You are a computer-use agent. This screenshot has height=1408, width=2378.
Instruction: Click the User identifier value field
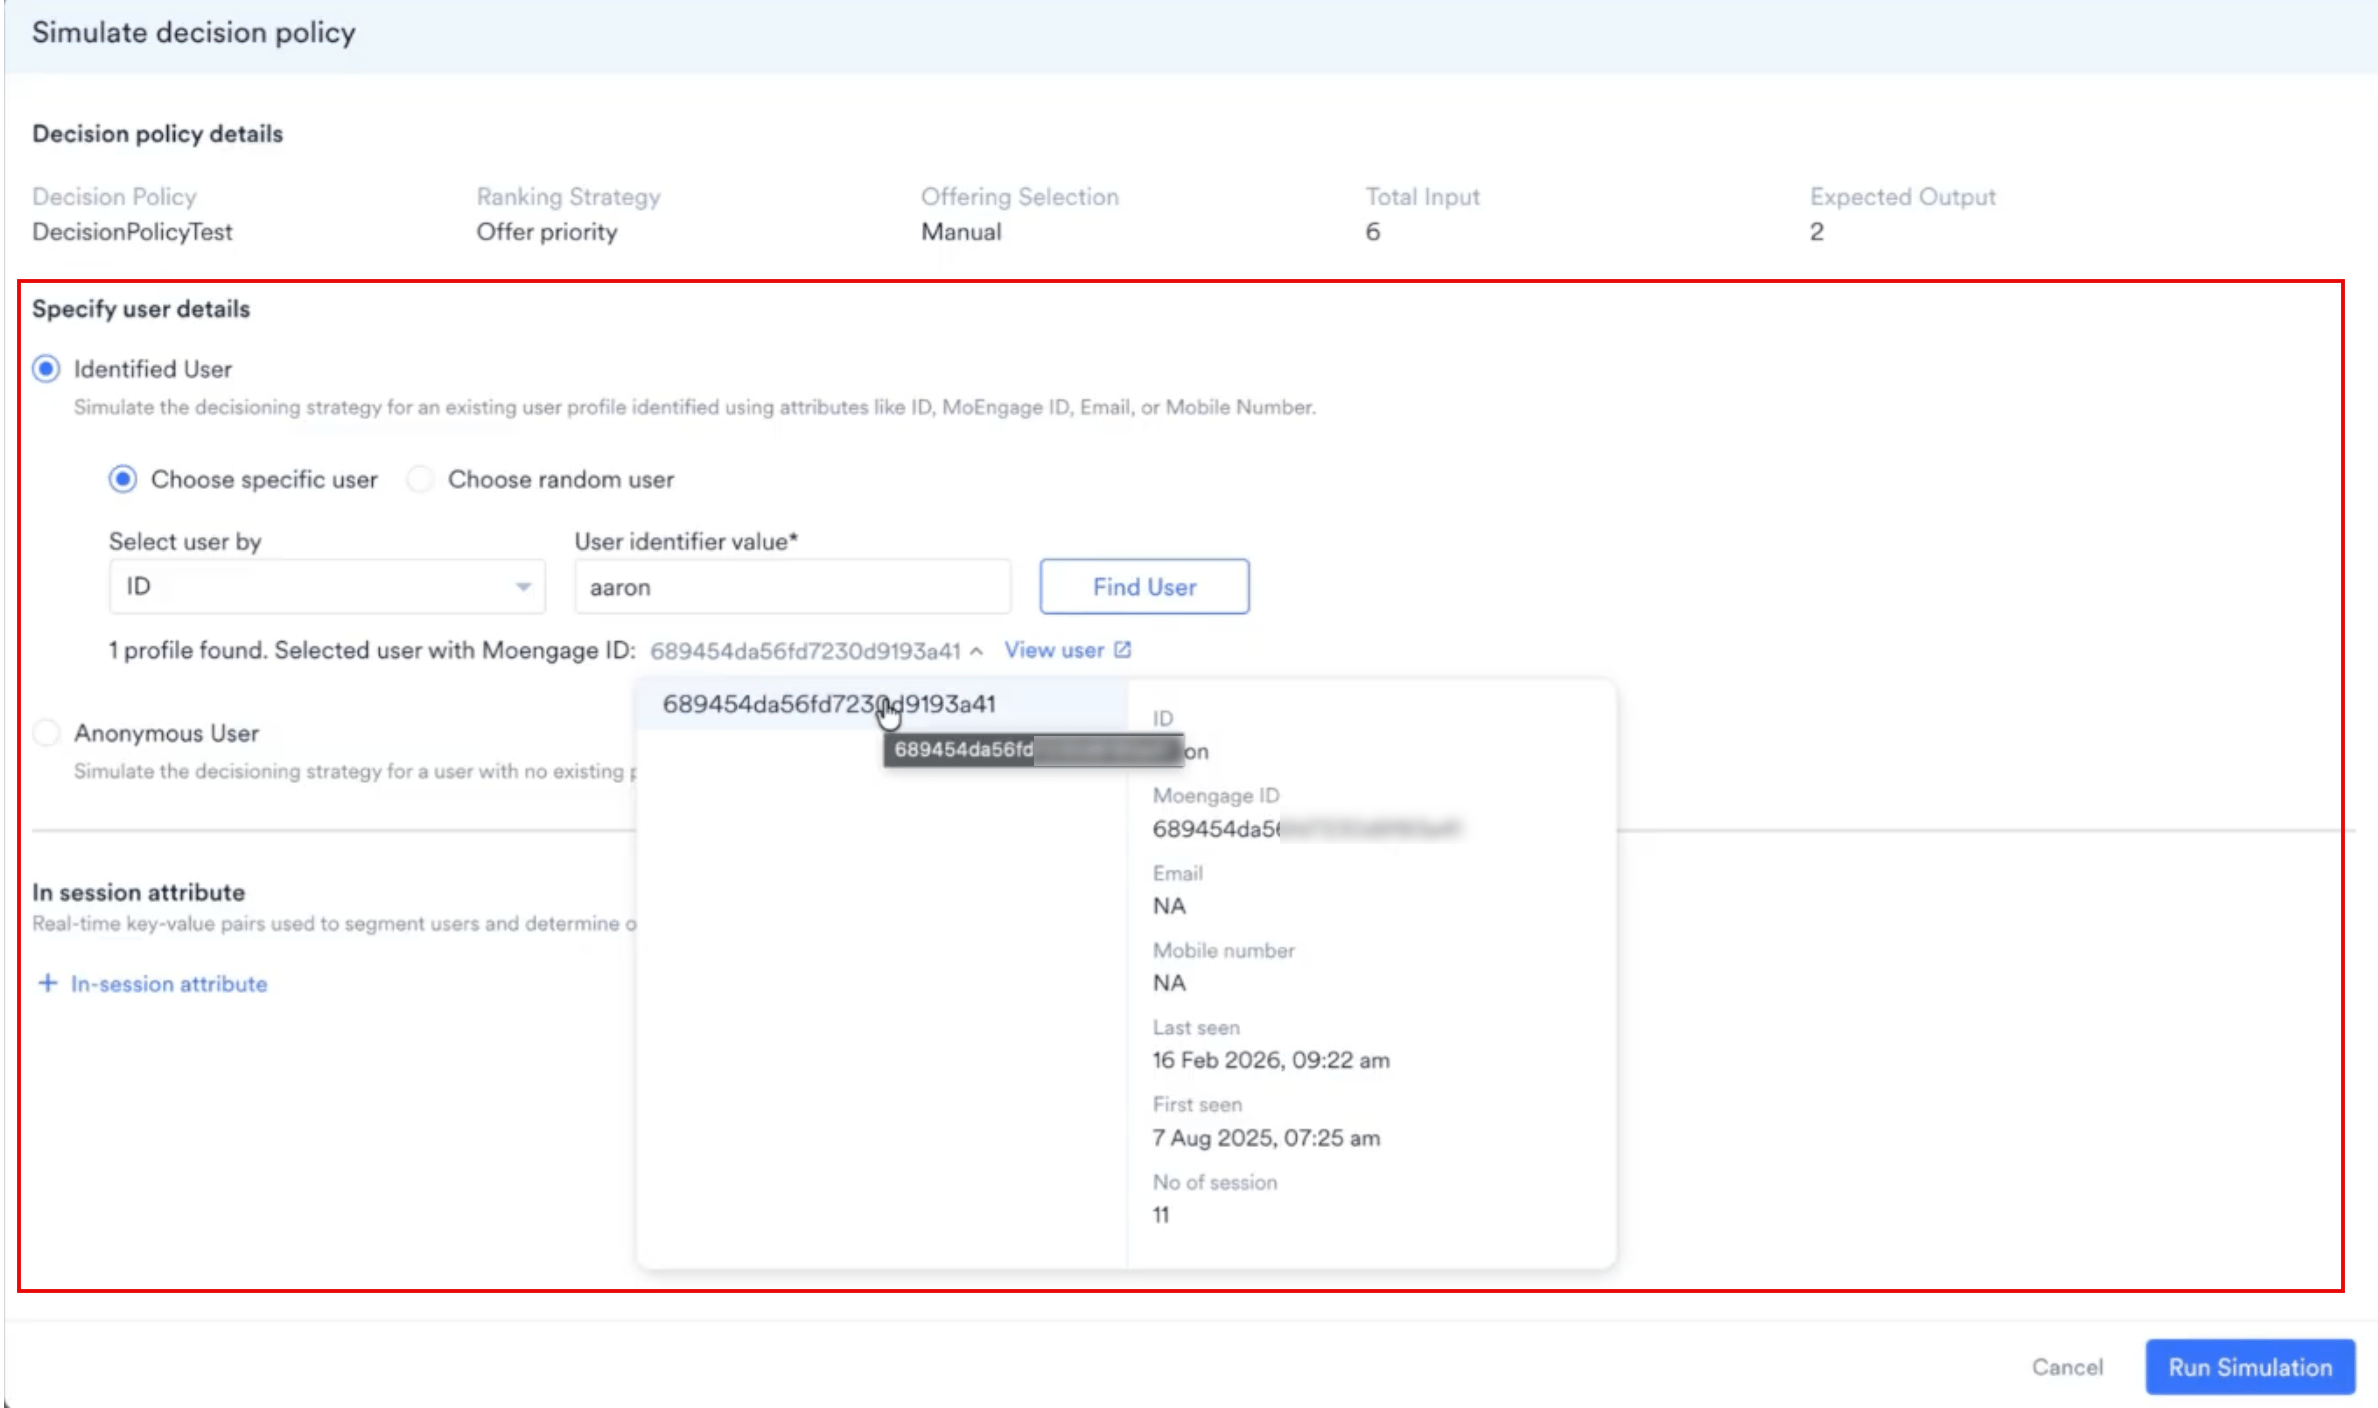coord(792,586)
